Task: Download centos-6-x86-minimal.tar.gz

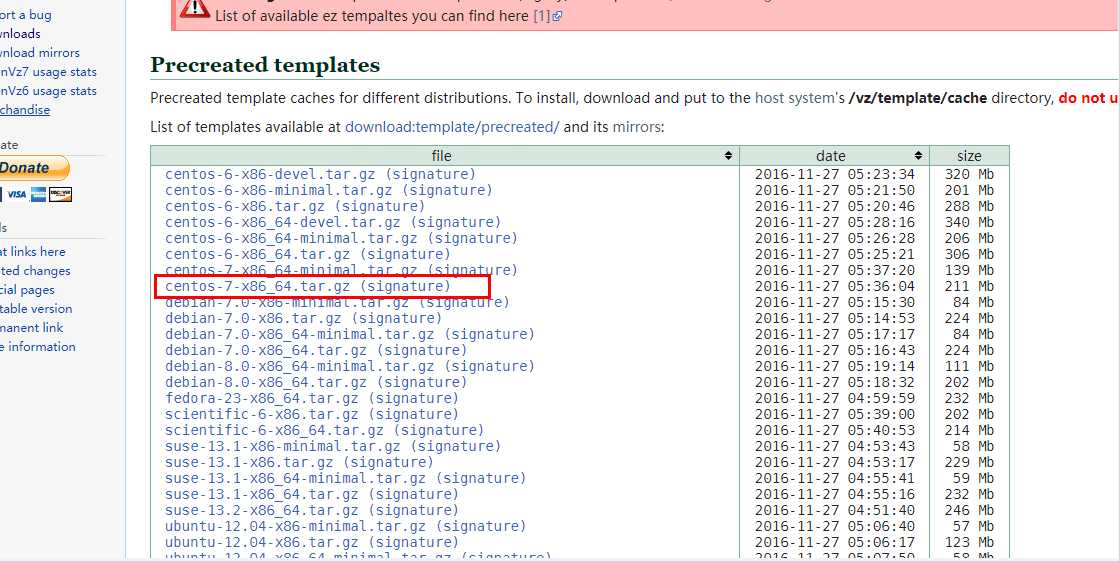Action: pos(278,190)
